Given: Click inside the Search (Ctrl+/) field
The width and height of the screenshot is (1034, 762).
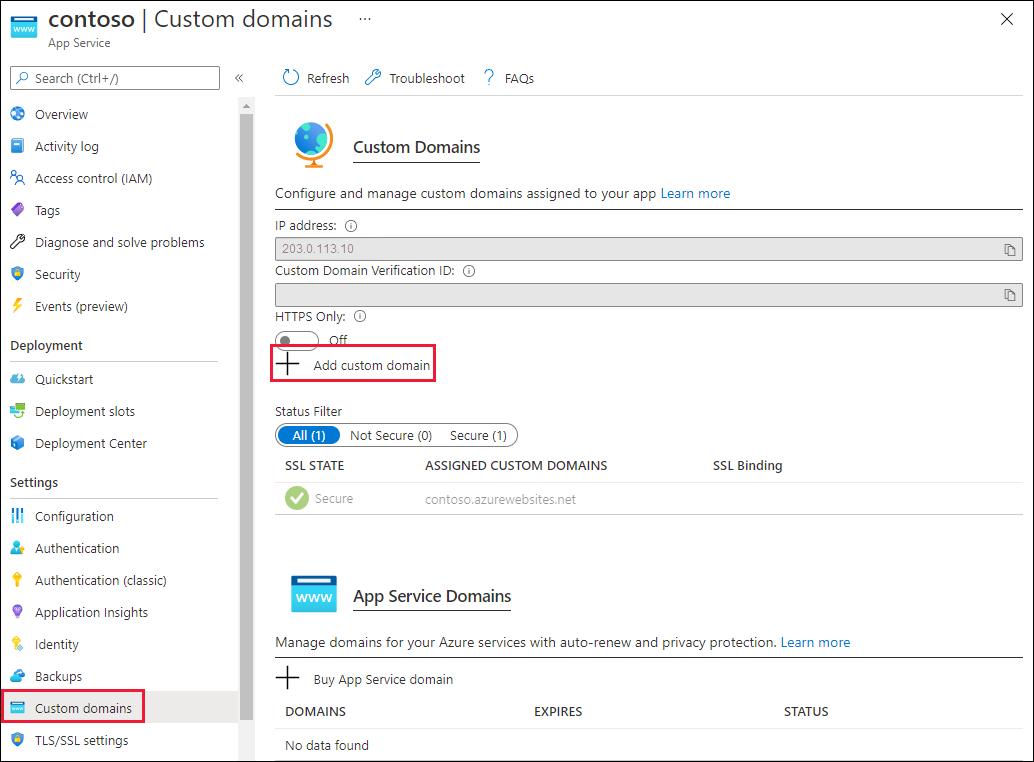Looking at the screenshot, I should point(114,77).
